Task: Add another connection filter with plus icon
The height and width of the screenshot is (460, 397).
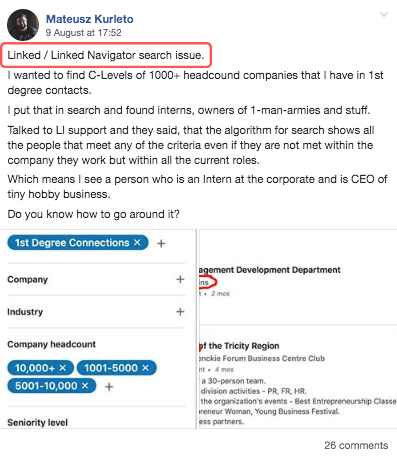Action: pos(161,244)
